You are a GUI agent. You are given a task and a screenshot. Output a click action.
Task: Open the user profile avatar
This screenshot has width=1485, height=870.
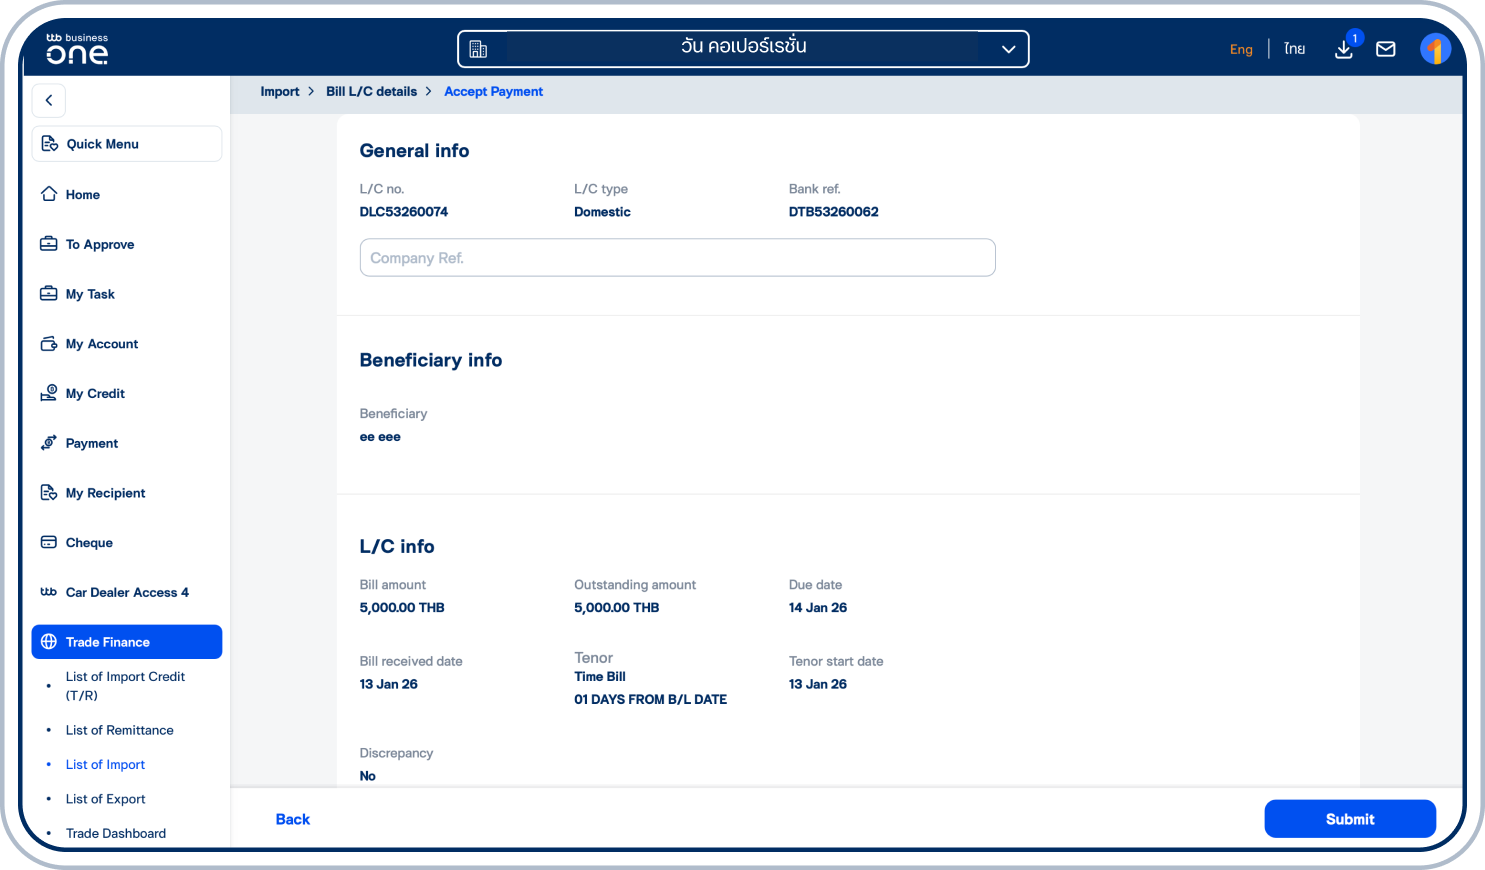1435,49
